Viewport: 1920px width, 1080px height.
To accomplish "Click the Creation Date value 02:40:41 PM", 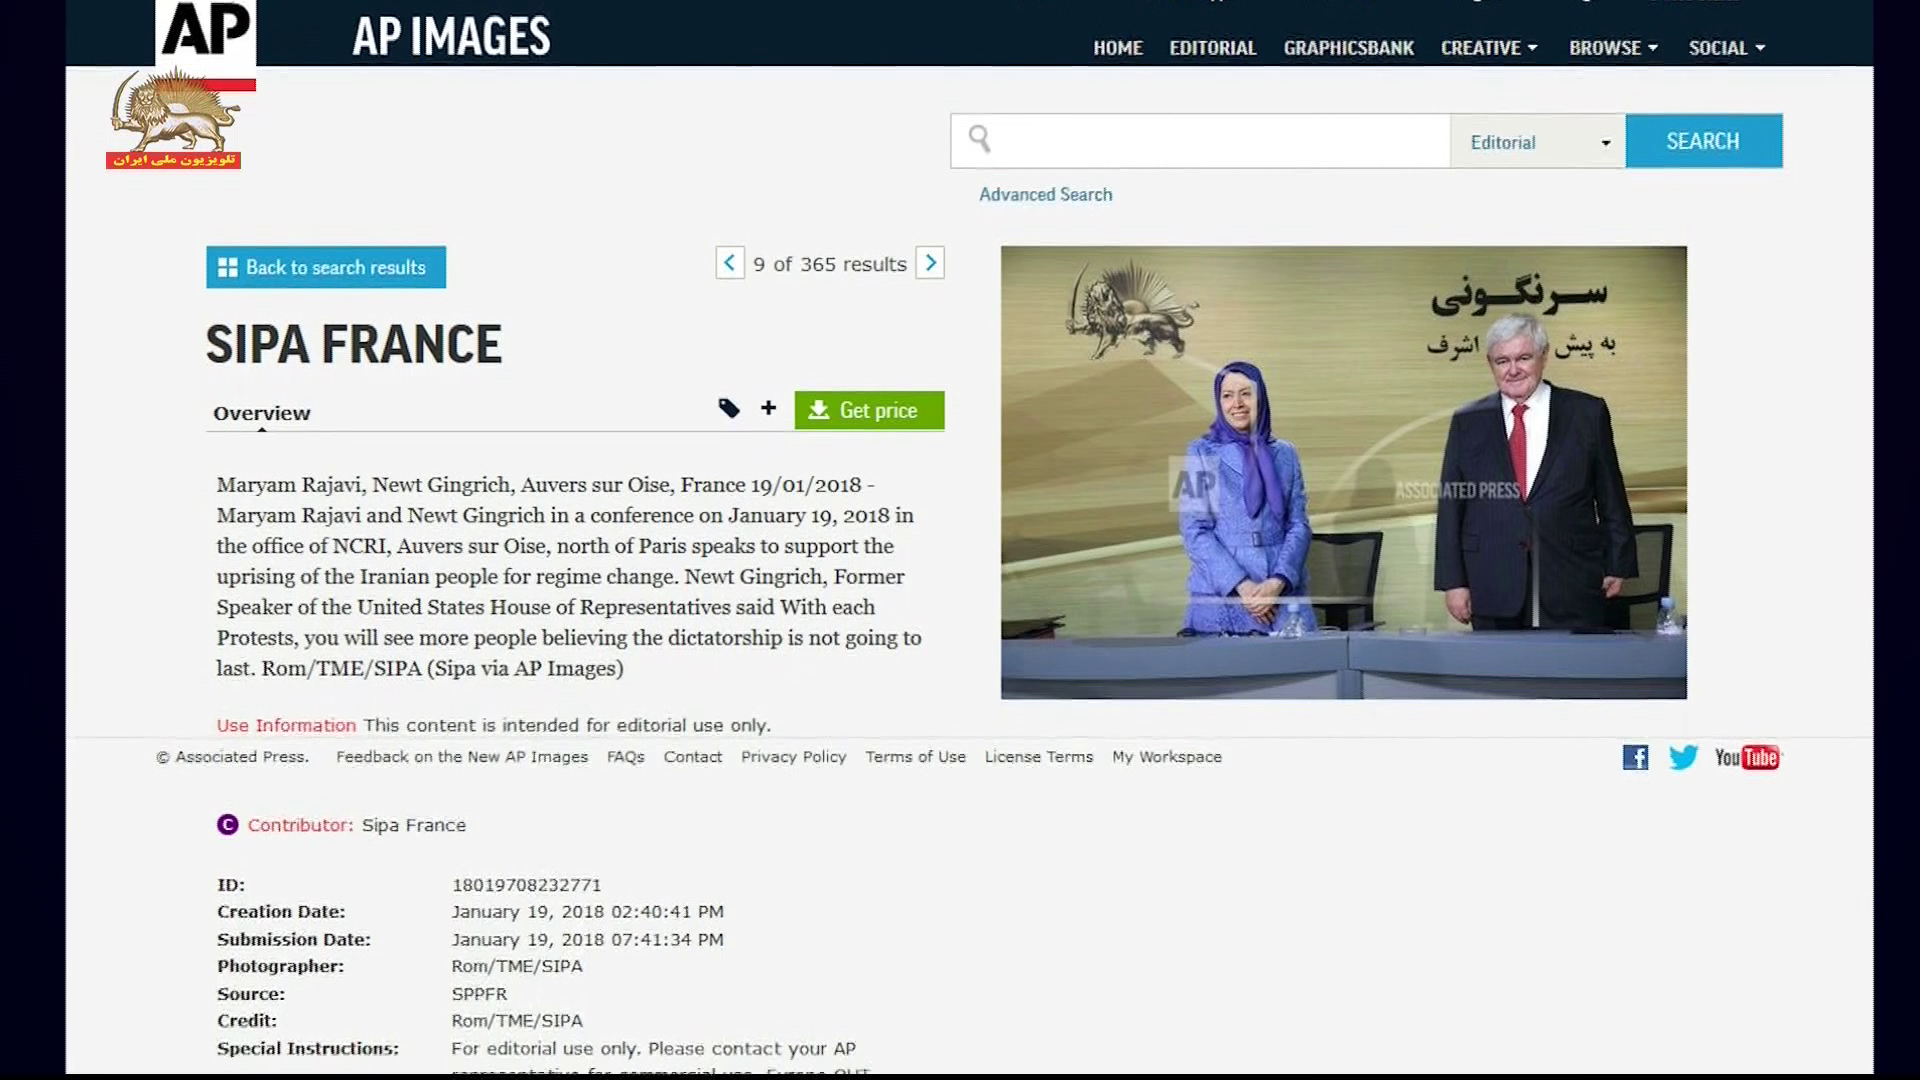I will 667,912.
